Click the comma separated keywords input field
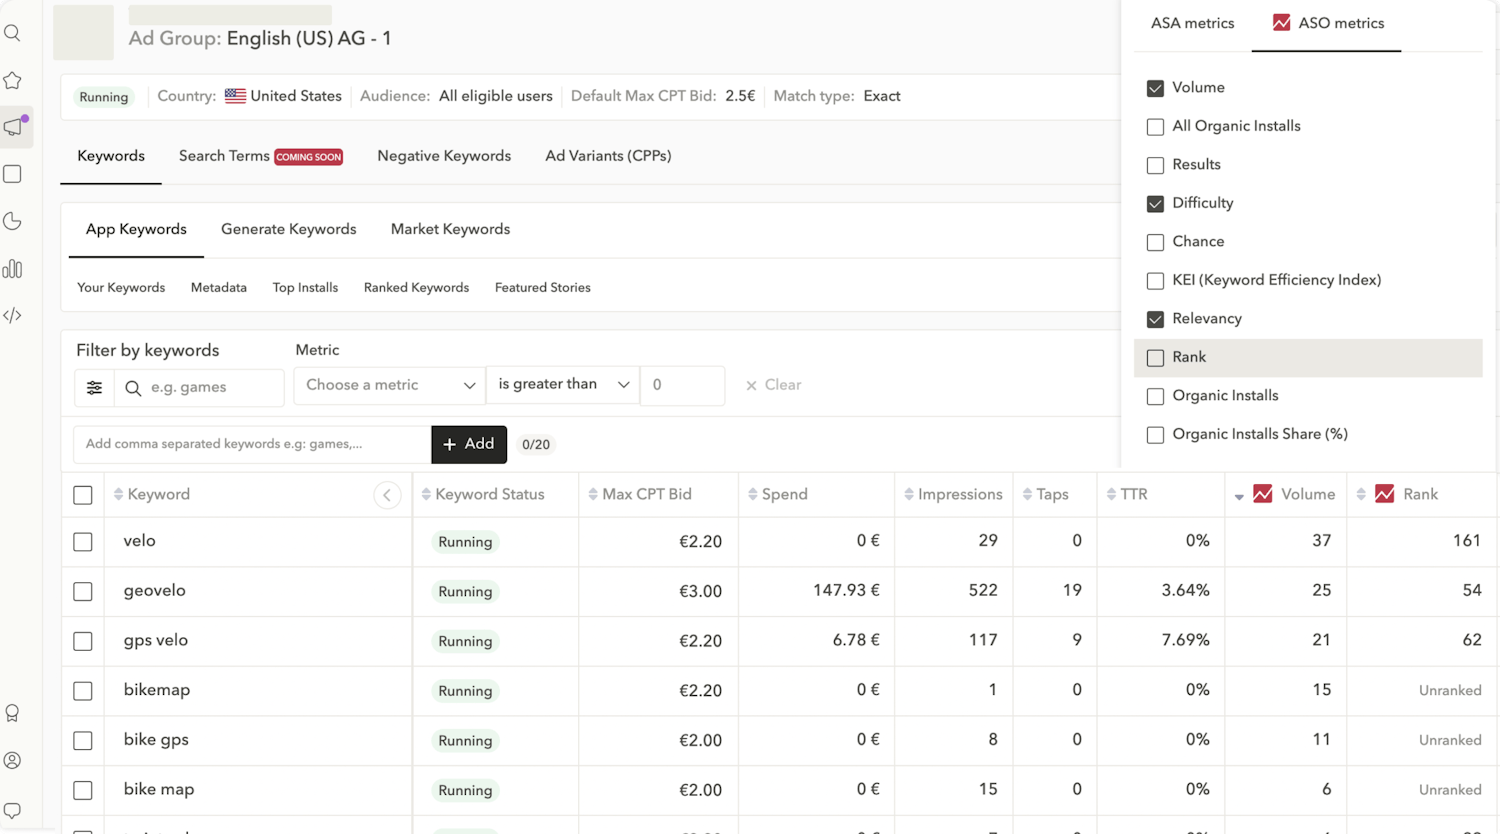Viewport: 1500px width, 834px height. pyautogui.click(x=252, y=444)
